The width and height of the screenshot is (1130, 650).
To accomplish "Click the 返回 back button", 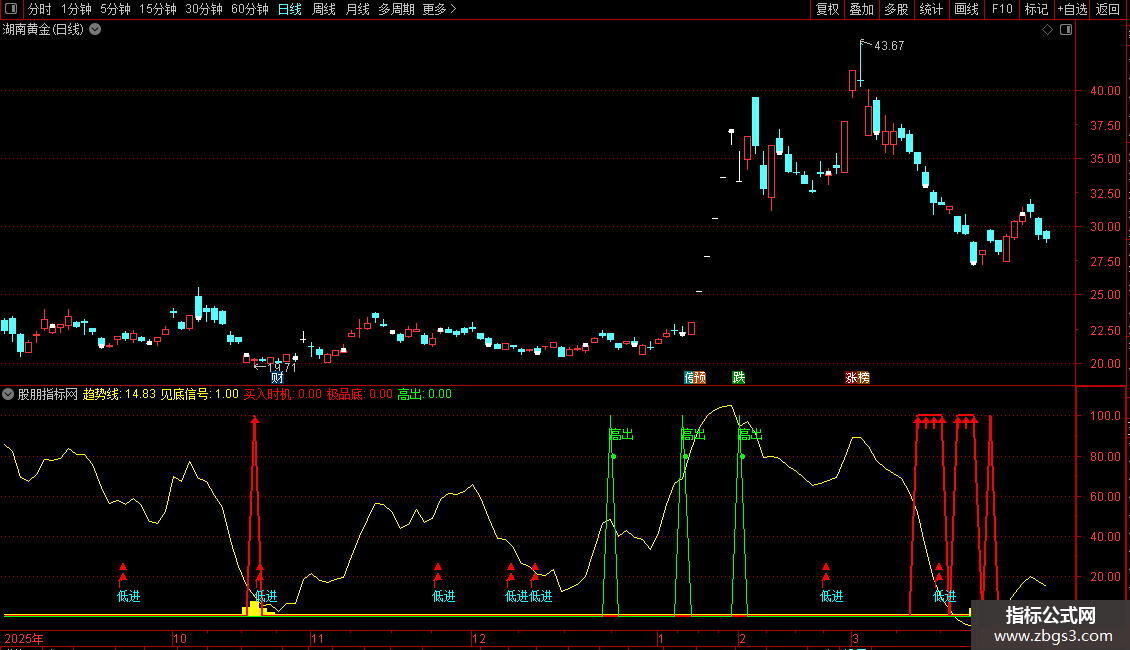I will click(1108, 9).
